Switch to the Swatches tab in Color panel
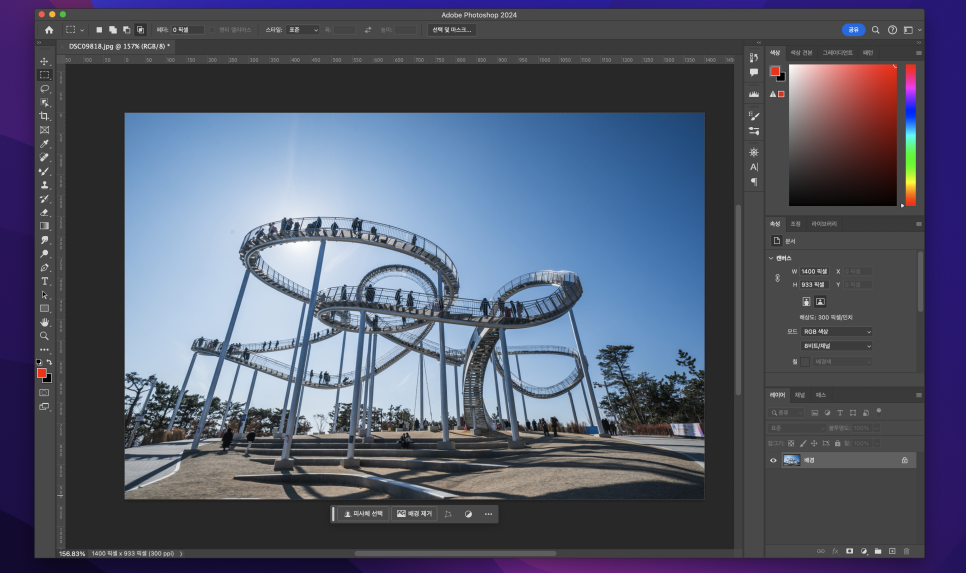966x573 pixels. (802, 53)
